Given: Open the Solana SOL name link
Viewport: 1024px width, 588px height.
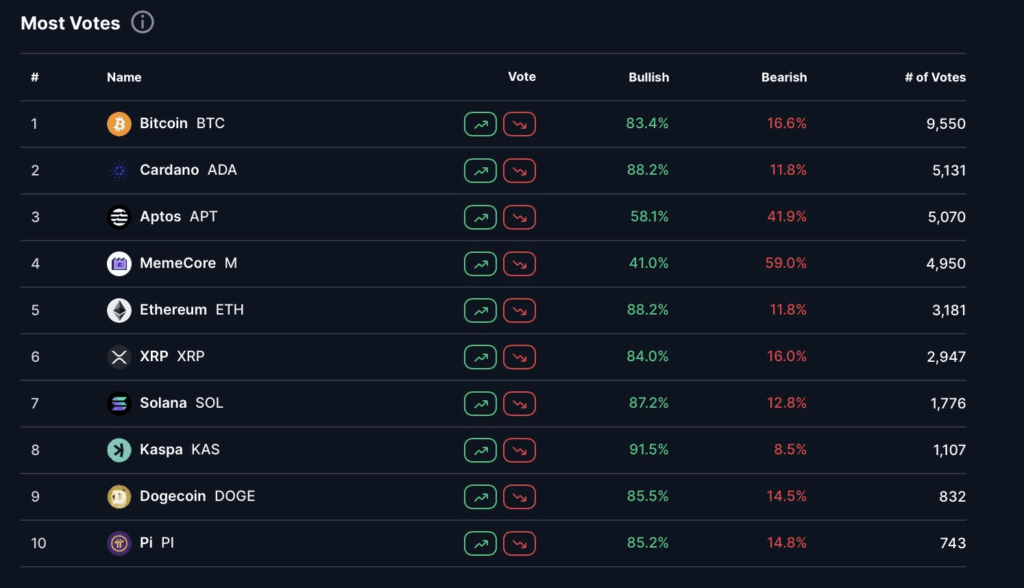Looking at the screenshot, I should click(181, 403).
